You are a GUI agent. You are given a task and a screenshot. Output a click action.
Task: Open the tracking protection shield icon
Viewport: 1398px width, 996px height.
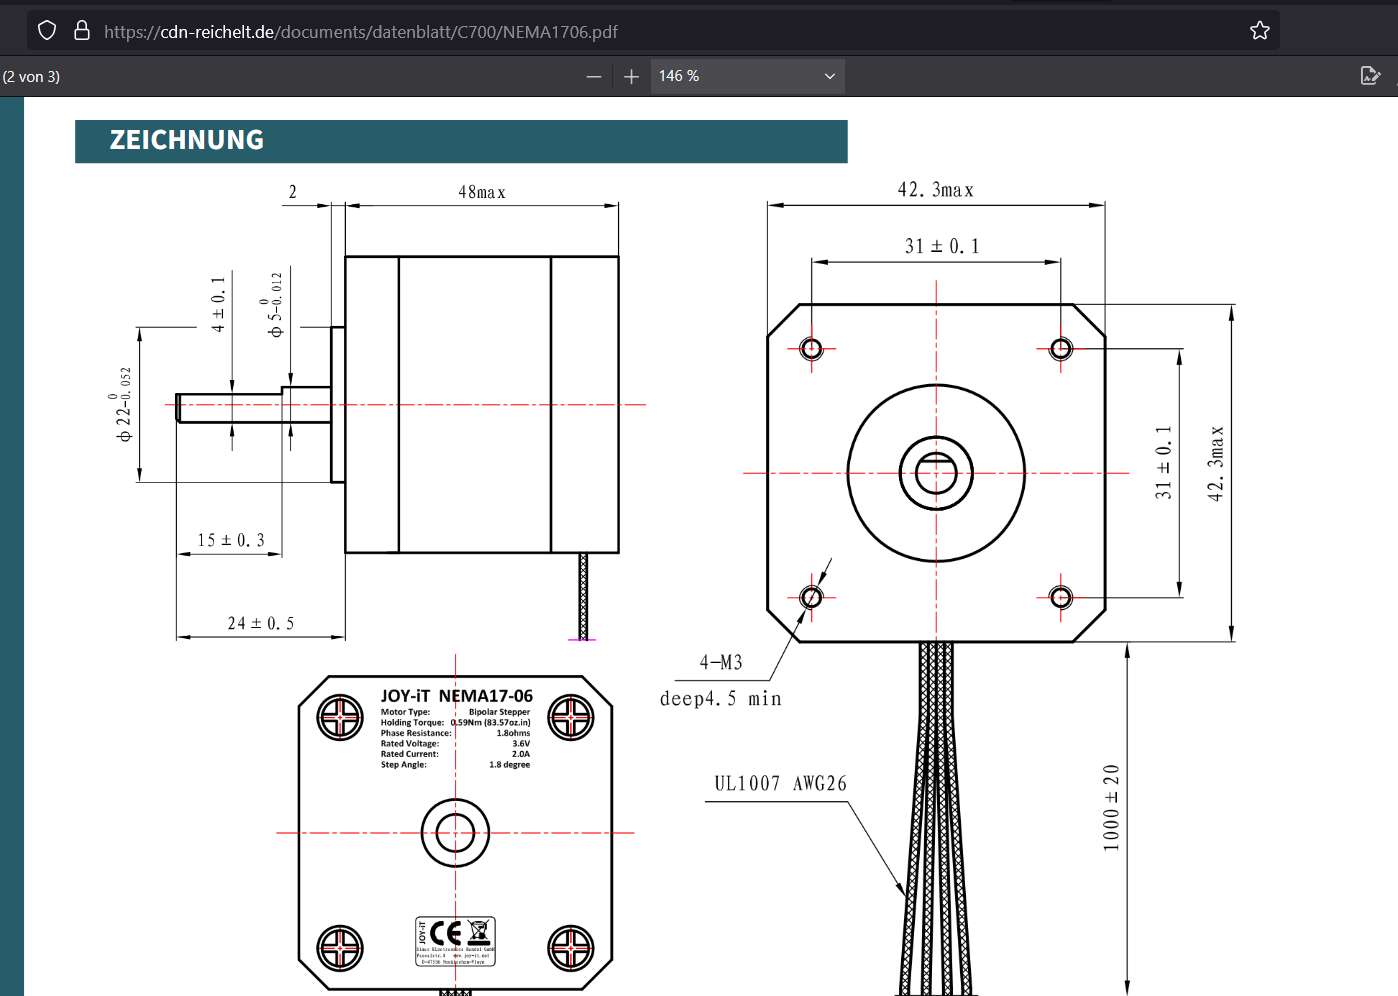(47, 31)
